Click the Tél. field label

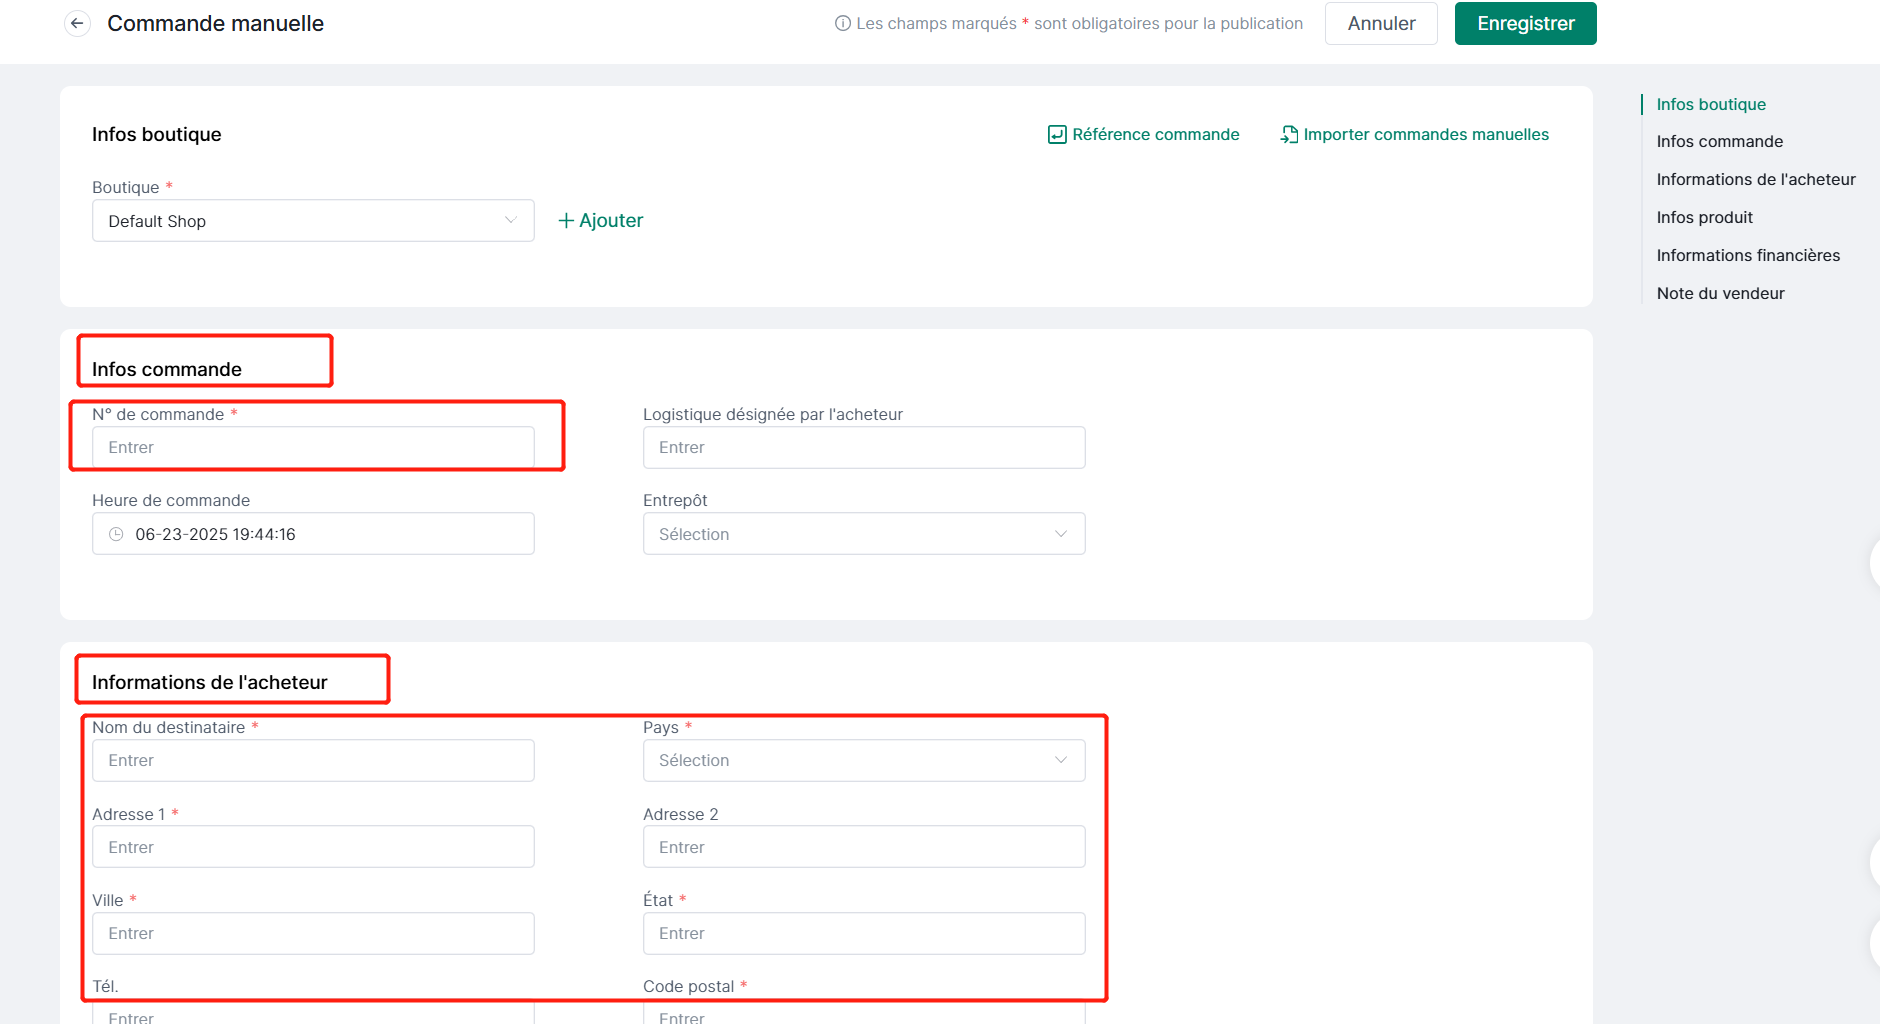pyautogui.click(x=105, y=986)
